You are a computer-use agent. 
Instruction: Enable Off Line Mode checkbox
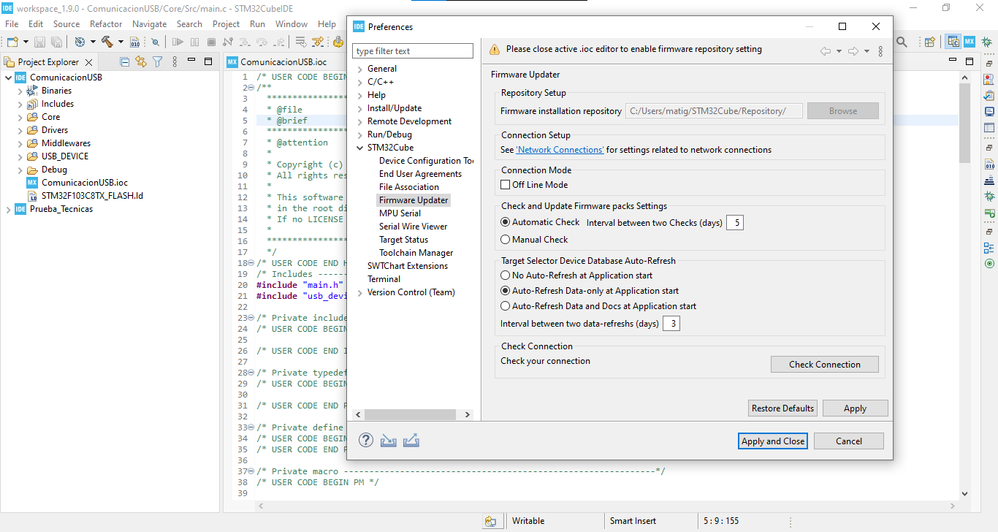505,185
